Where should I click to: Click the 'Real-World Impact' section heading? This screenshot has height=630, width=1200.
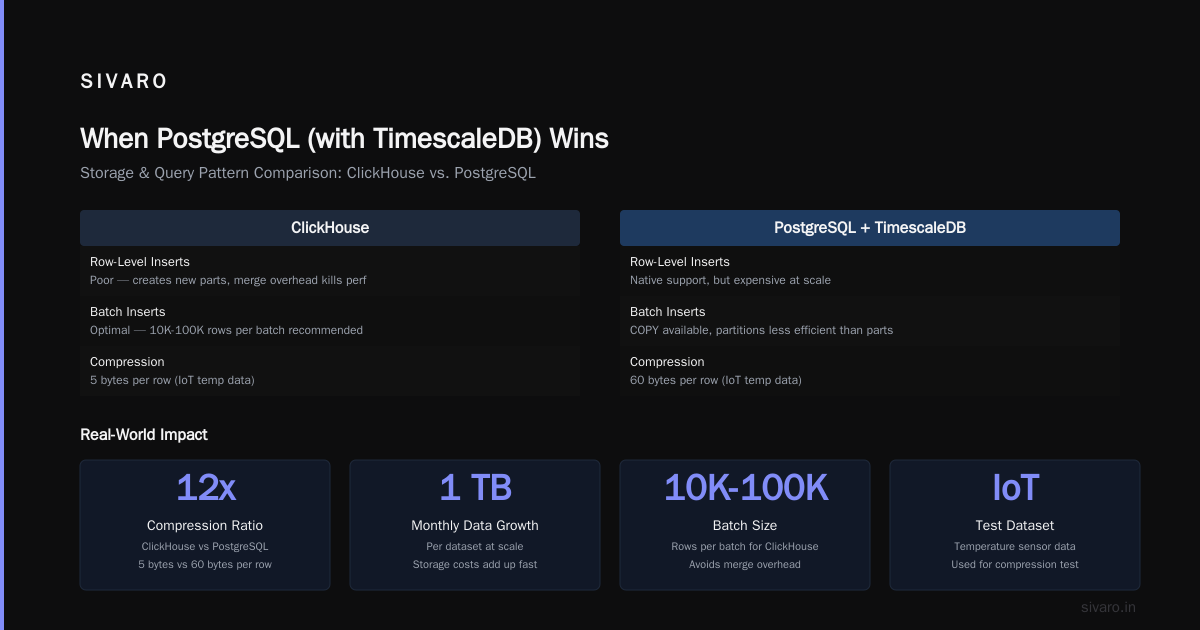(x=144, y=435)
